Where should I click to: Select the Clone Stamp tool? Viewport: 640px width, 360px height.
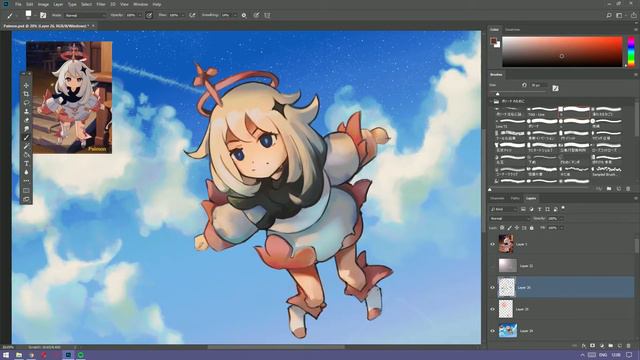27,111
